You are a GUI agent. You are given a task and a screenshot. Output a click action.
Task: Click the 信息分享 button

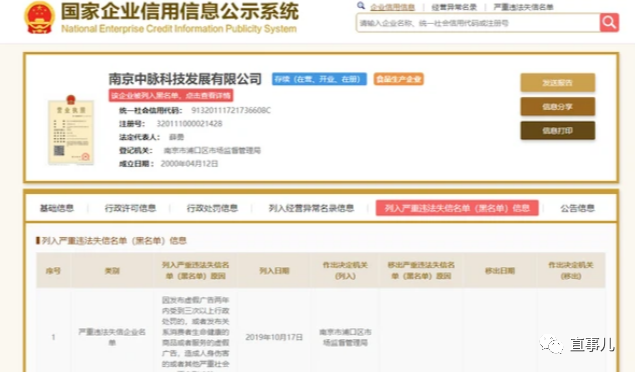point(558,106)
